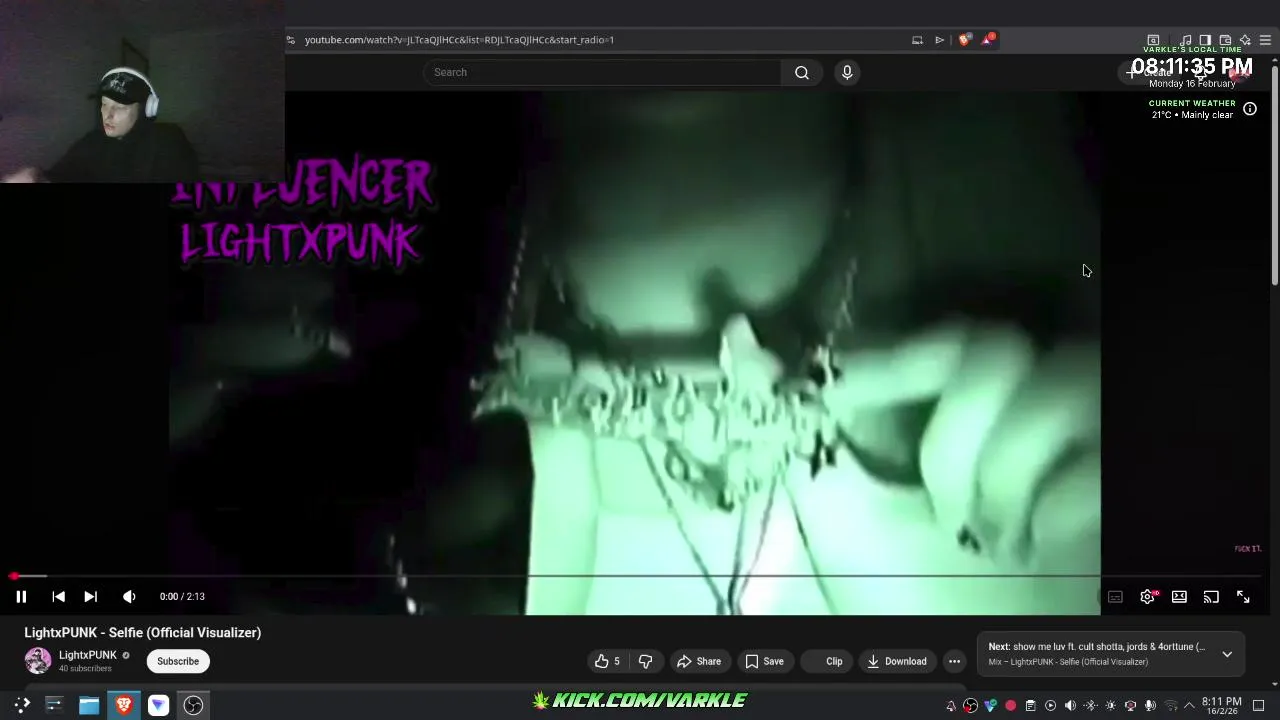Click the browser address bar URL
Screen dimensions: 1280x720
(459, 40)
